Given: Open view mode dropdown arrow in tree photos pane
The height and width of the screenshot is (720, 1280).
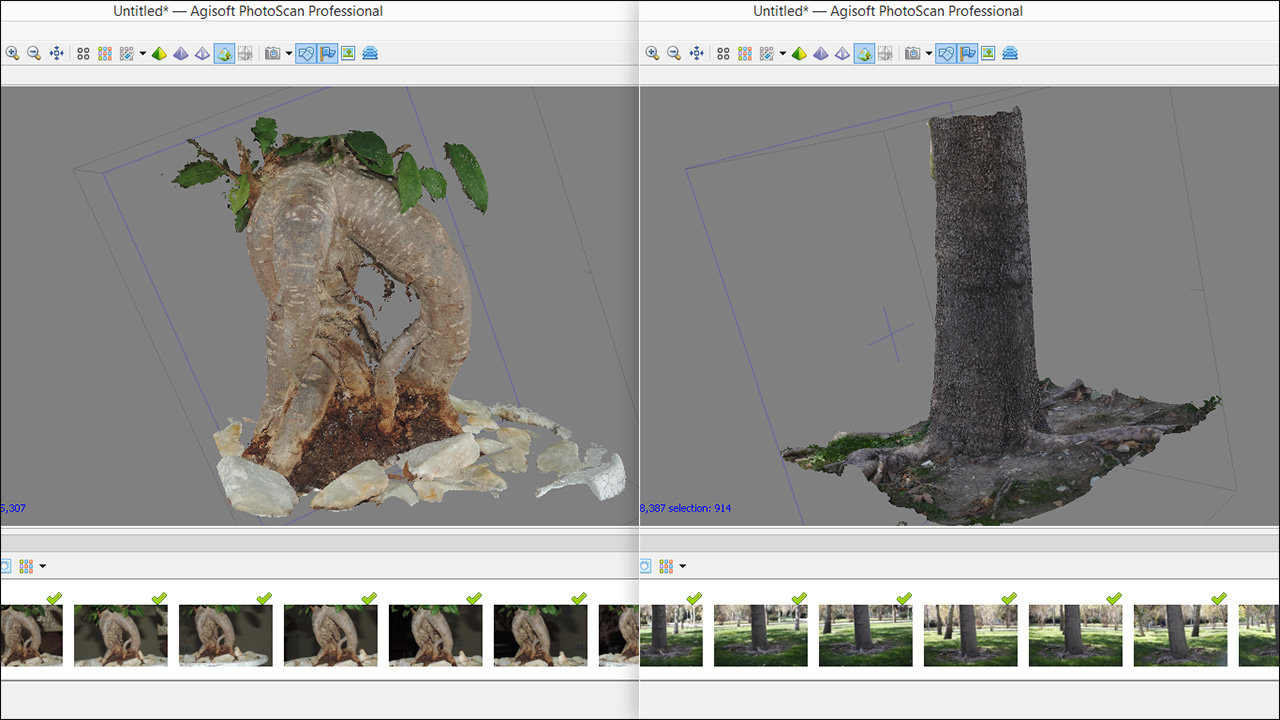Looking at the screenshot, I should coord(682,567).
